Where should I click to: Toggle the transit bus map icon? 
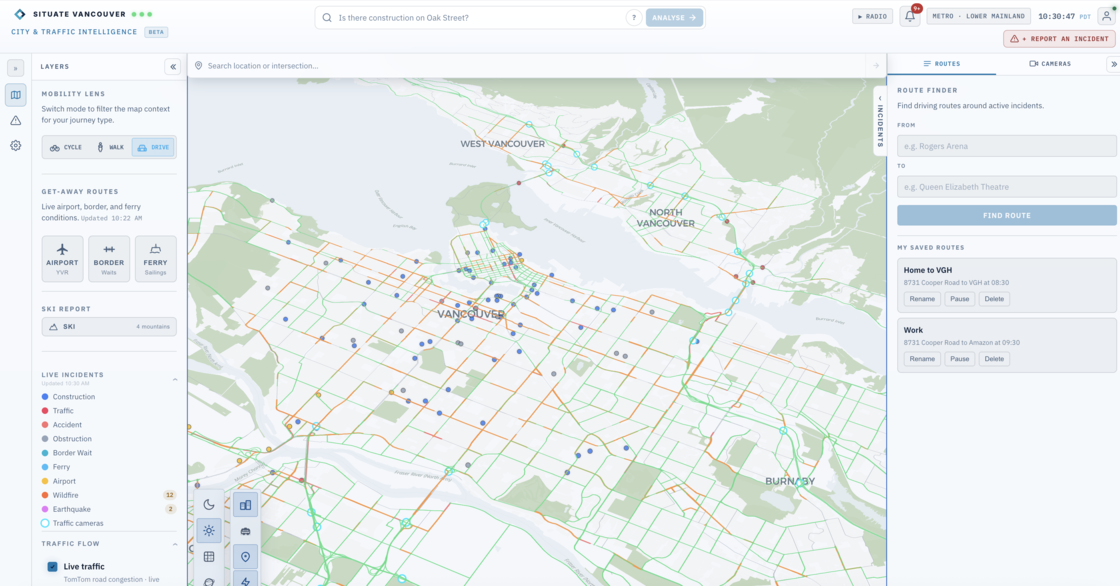(x=246, y=531)
